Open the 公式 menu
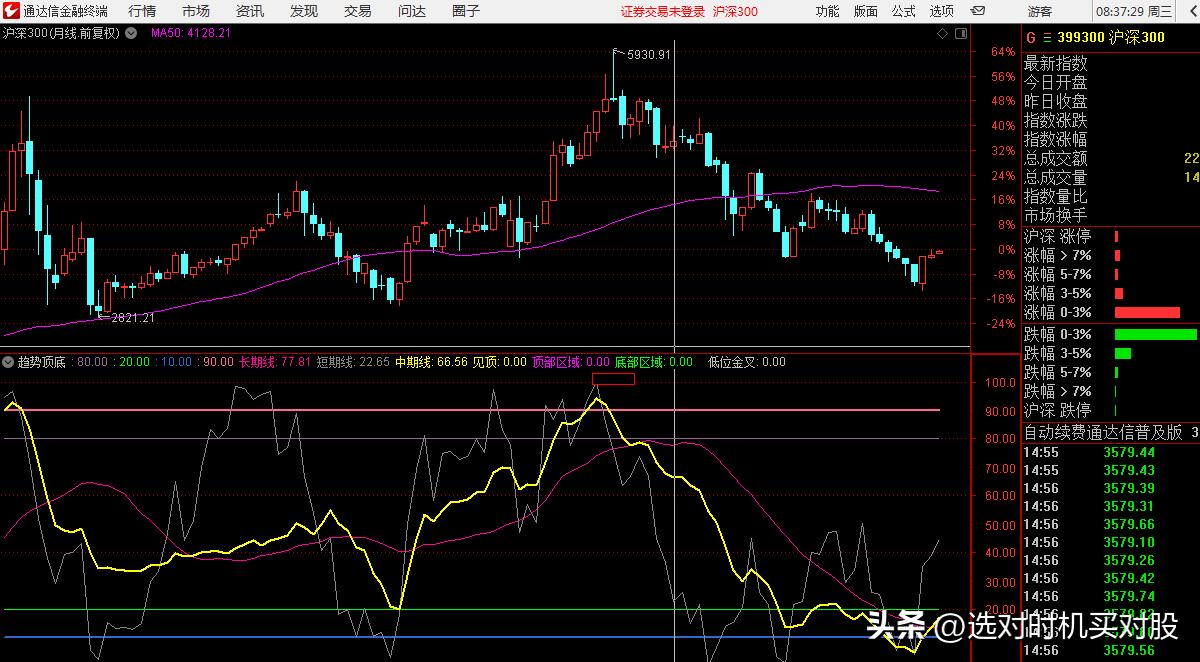 [x=903, y=11]
